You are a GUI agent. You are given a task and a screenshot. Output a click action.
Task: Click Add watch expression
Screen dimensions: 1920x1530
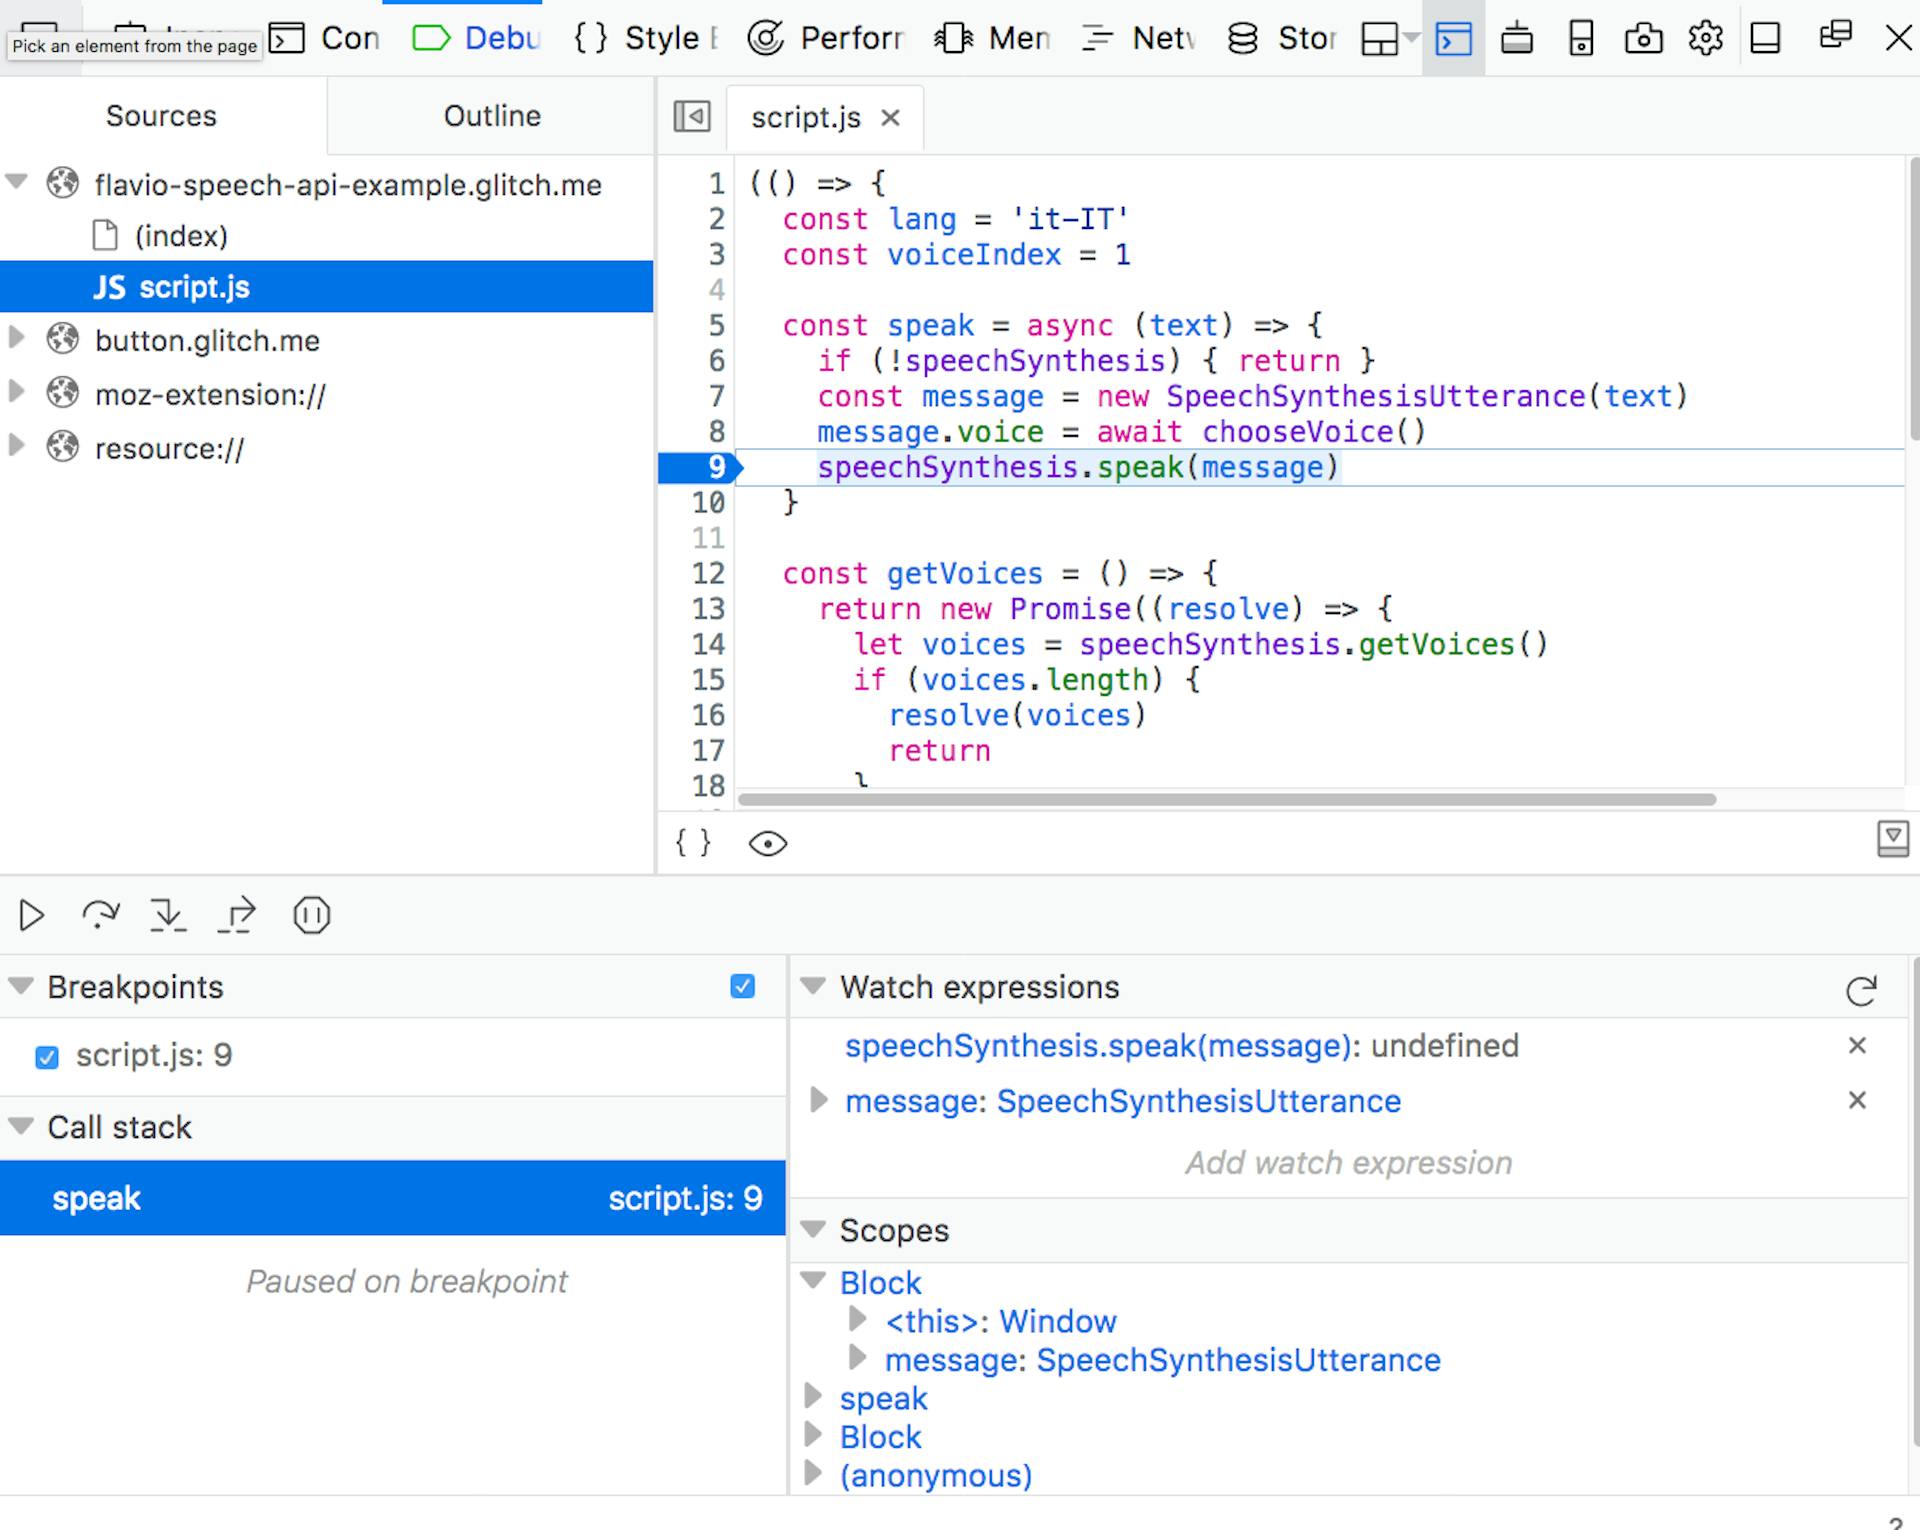[1347, 1162]
